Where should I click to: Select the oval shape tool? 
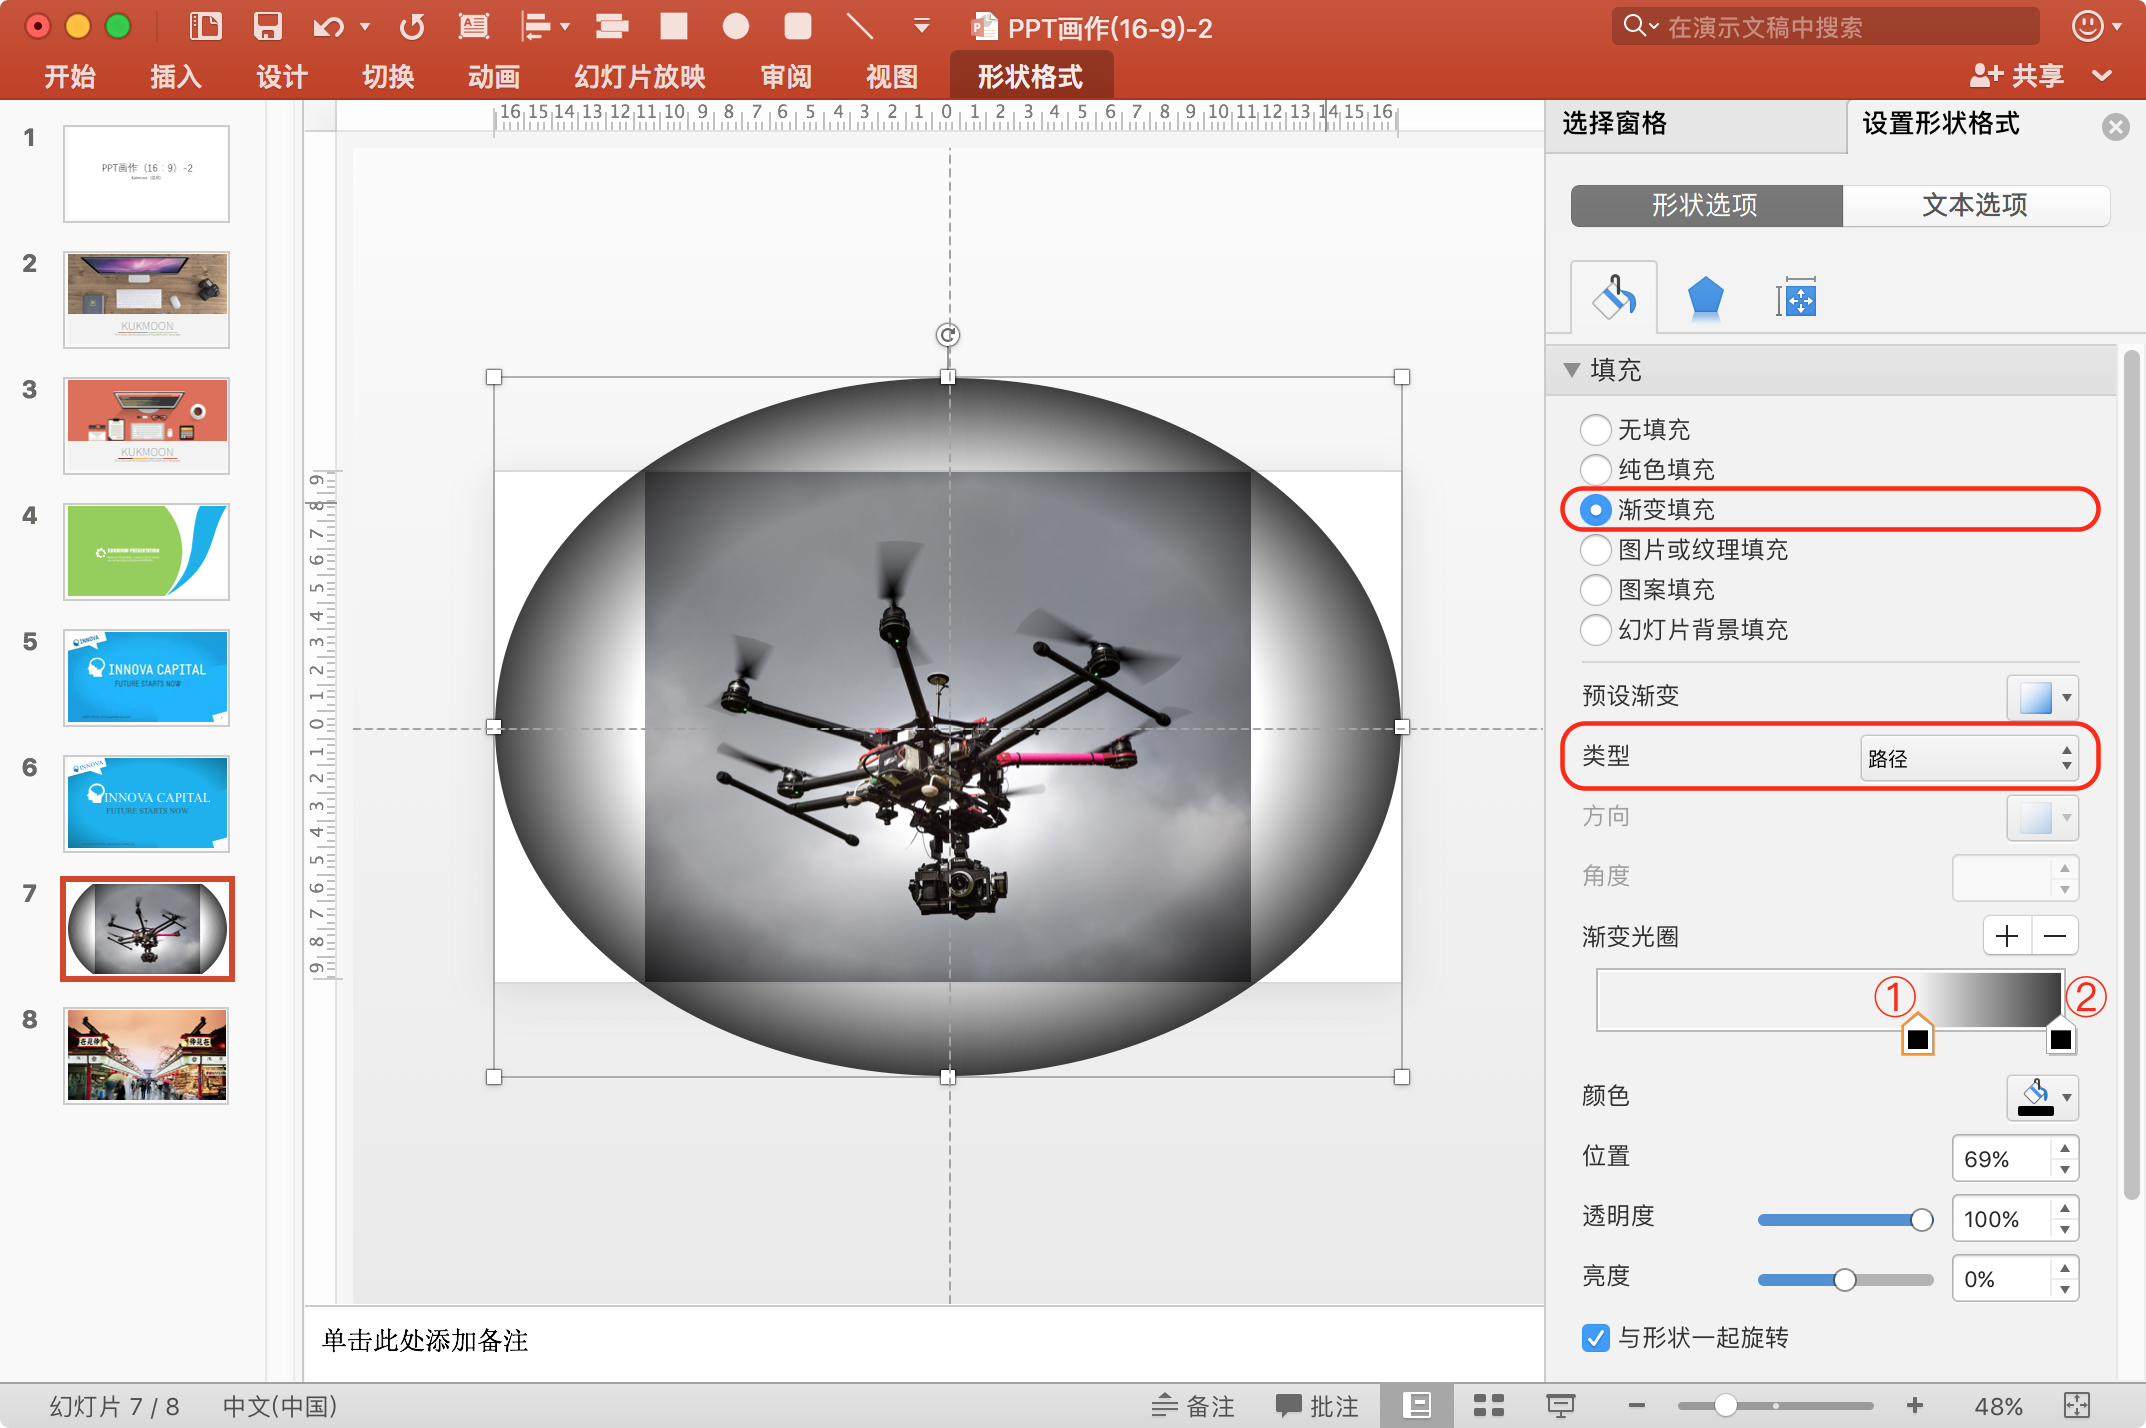[736, 26]
